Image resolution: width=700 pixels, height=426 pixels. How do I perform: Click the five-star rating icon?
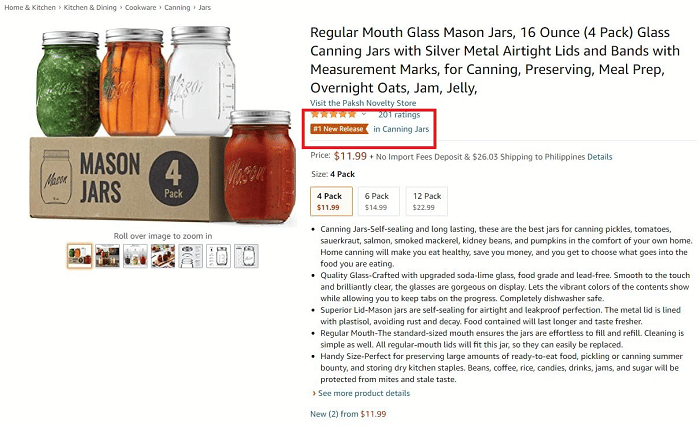tap(333, 115)
